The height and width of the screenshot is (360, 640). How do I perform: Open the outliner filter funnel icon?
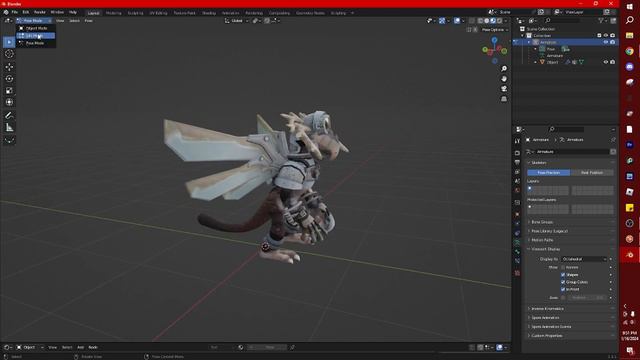click(x=601, y=20)
